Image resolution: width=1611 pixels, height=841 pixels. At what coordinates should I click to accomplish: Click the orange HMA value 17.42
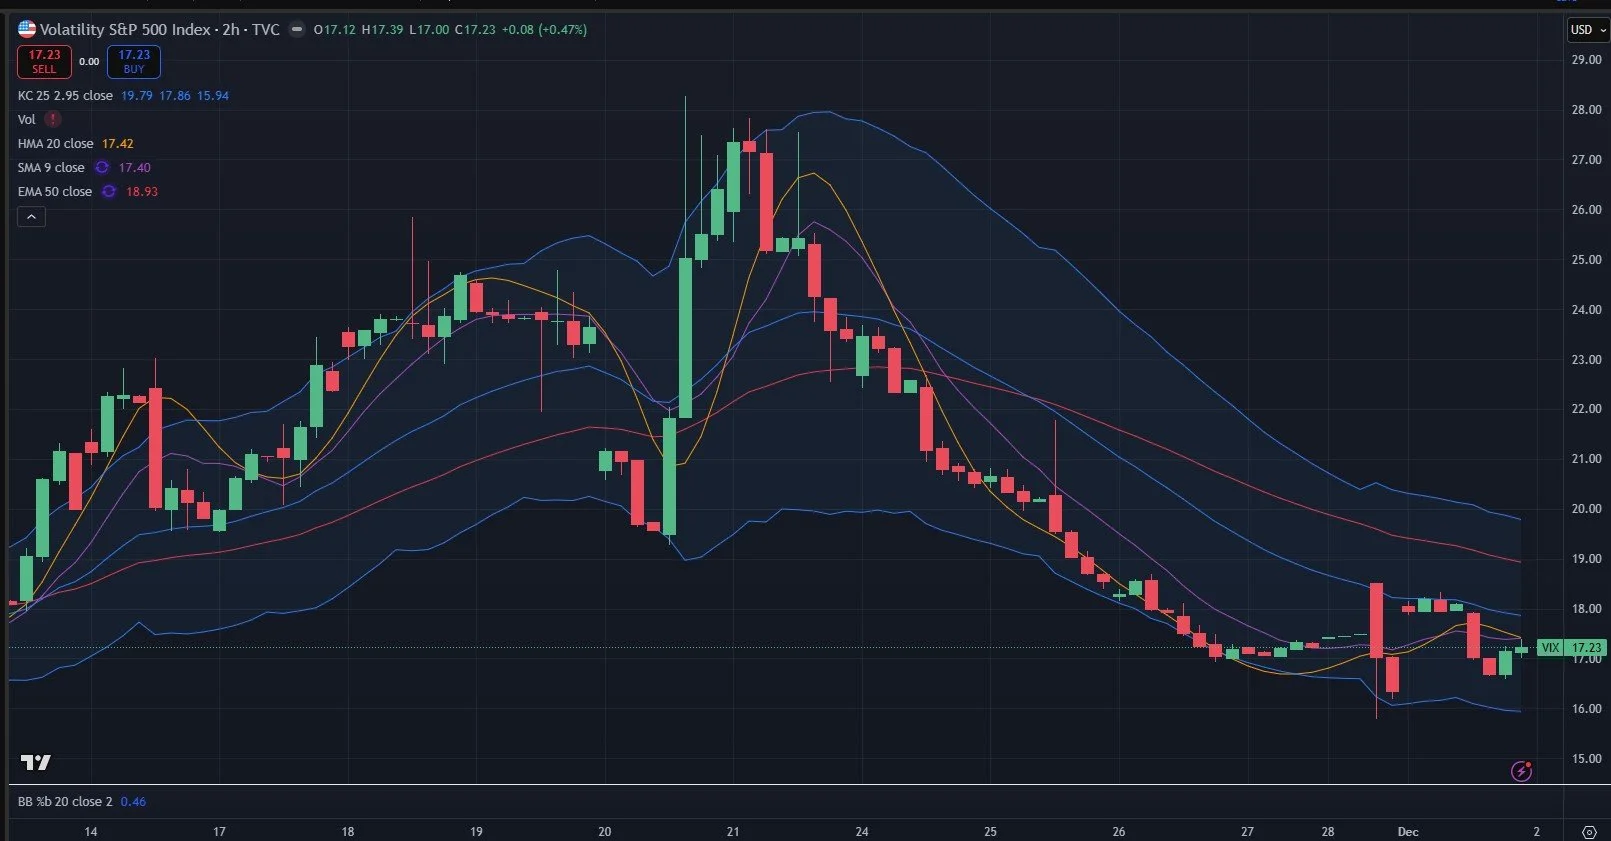tap(118, 144)
